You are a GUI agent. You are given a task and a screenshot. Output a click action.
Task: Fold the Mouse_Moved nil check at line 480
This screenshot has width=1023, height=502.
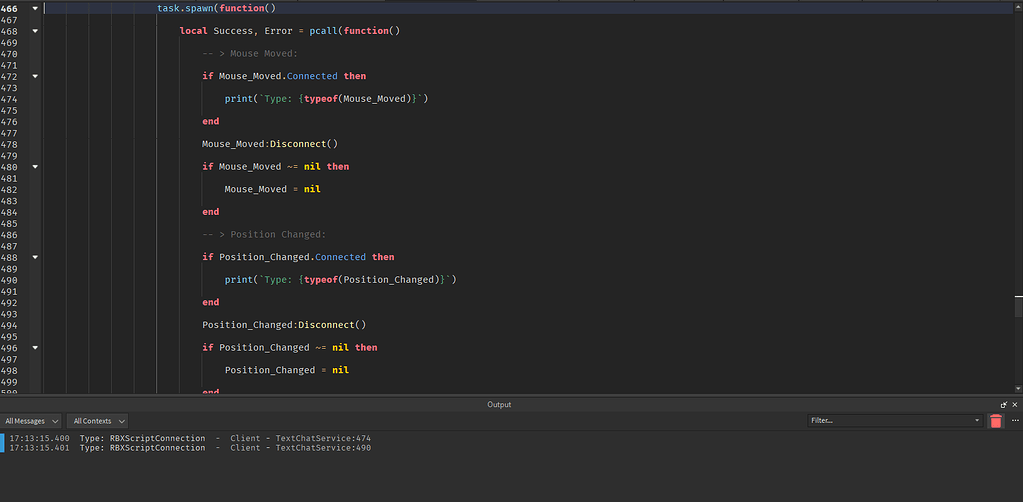36,167
